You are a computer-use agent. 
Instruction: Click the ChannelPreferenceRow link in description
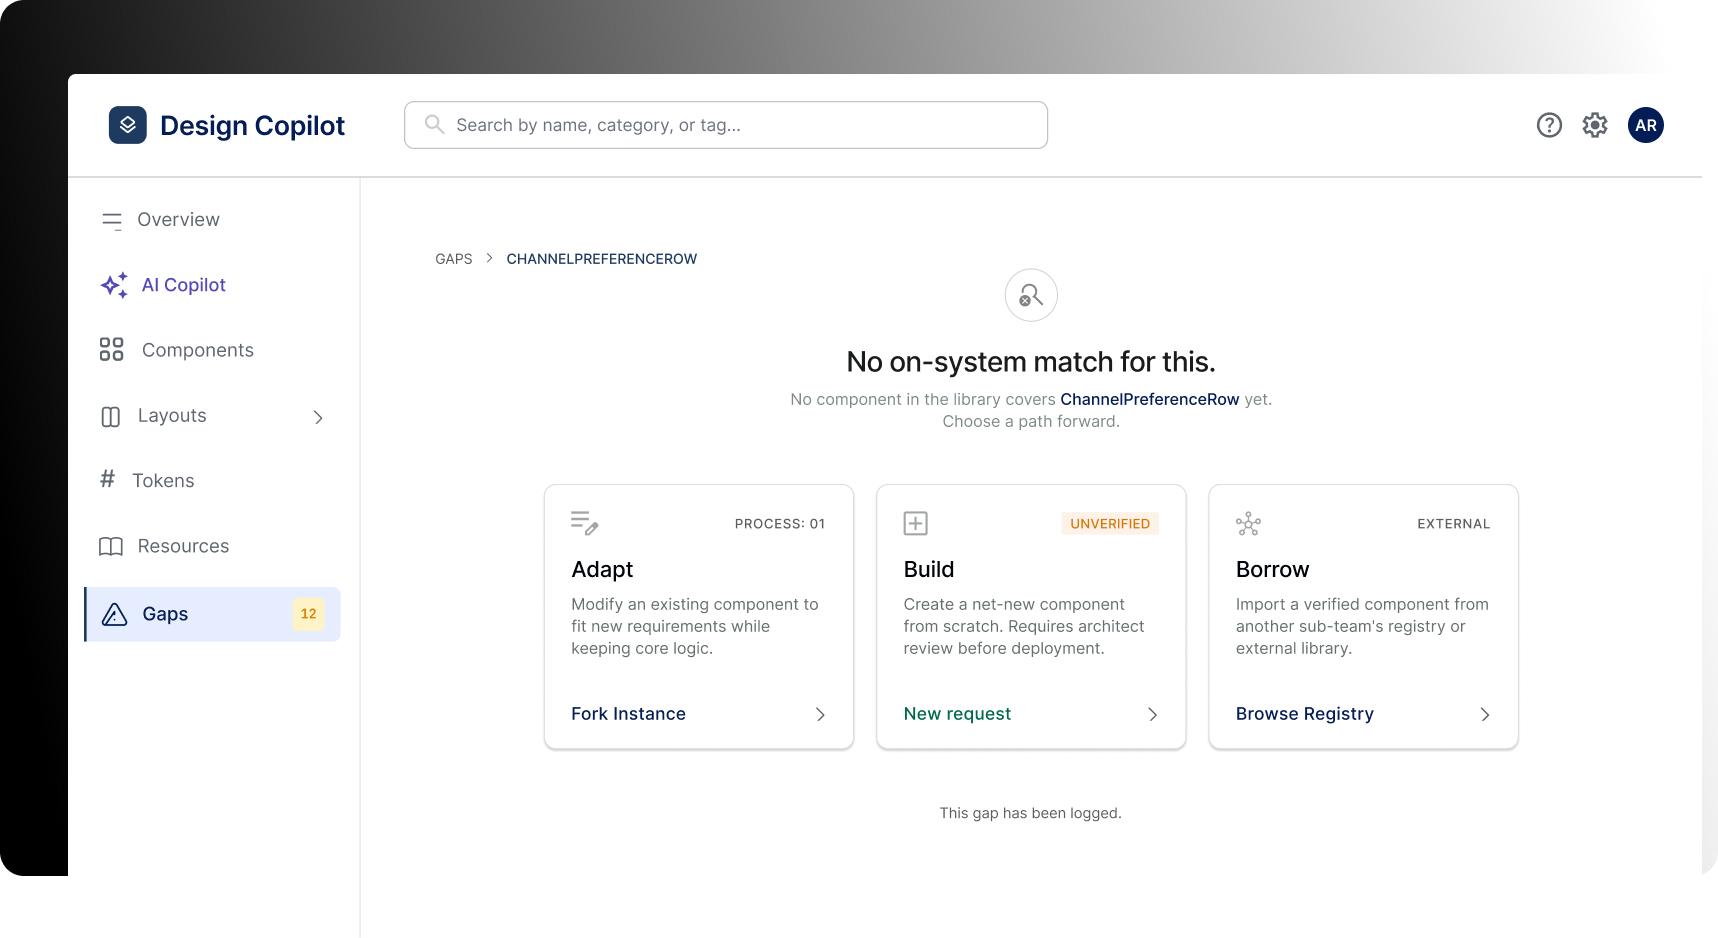click(1149, 399)
